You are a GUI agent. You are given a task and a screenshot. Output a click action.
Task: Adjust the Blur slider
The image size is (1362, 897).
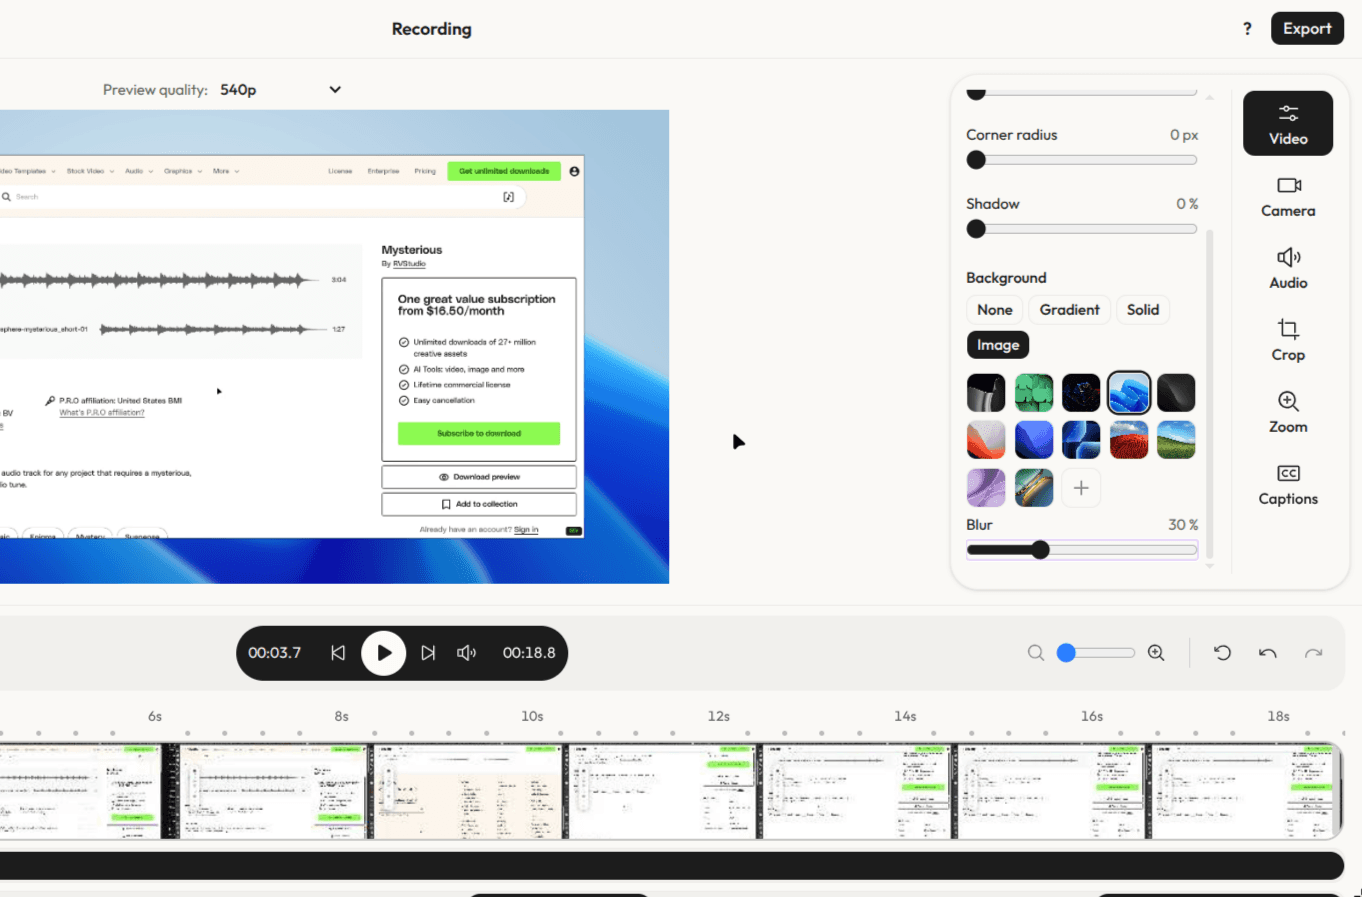(1081, 549)
